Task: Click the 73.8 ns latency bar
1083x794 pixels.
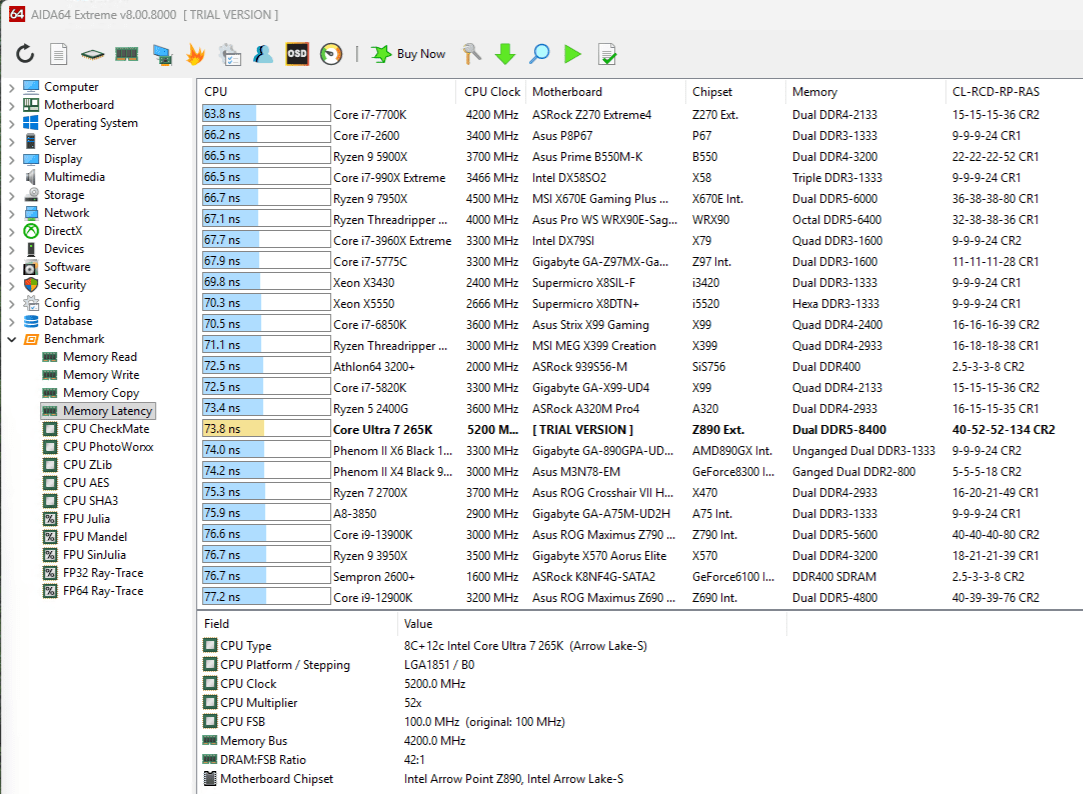Action: (266, 429)
